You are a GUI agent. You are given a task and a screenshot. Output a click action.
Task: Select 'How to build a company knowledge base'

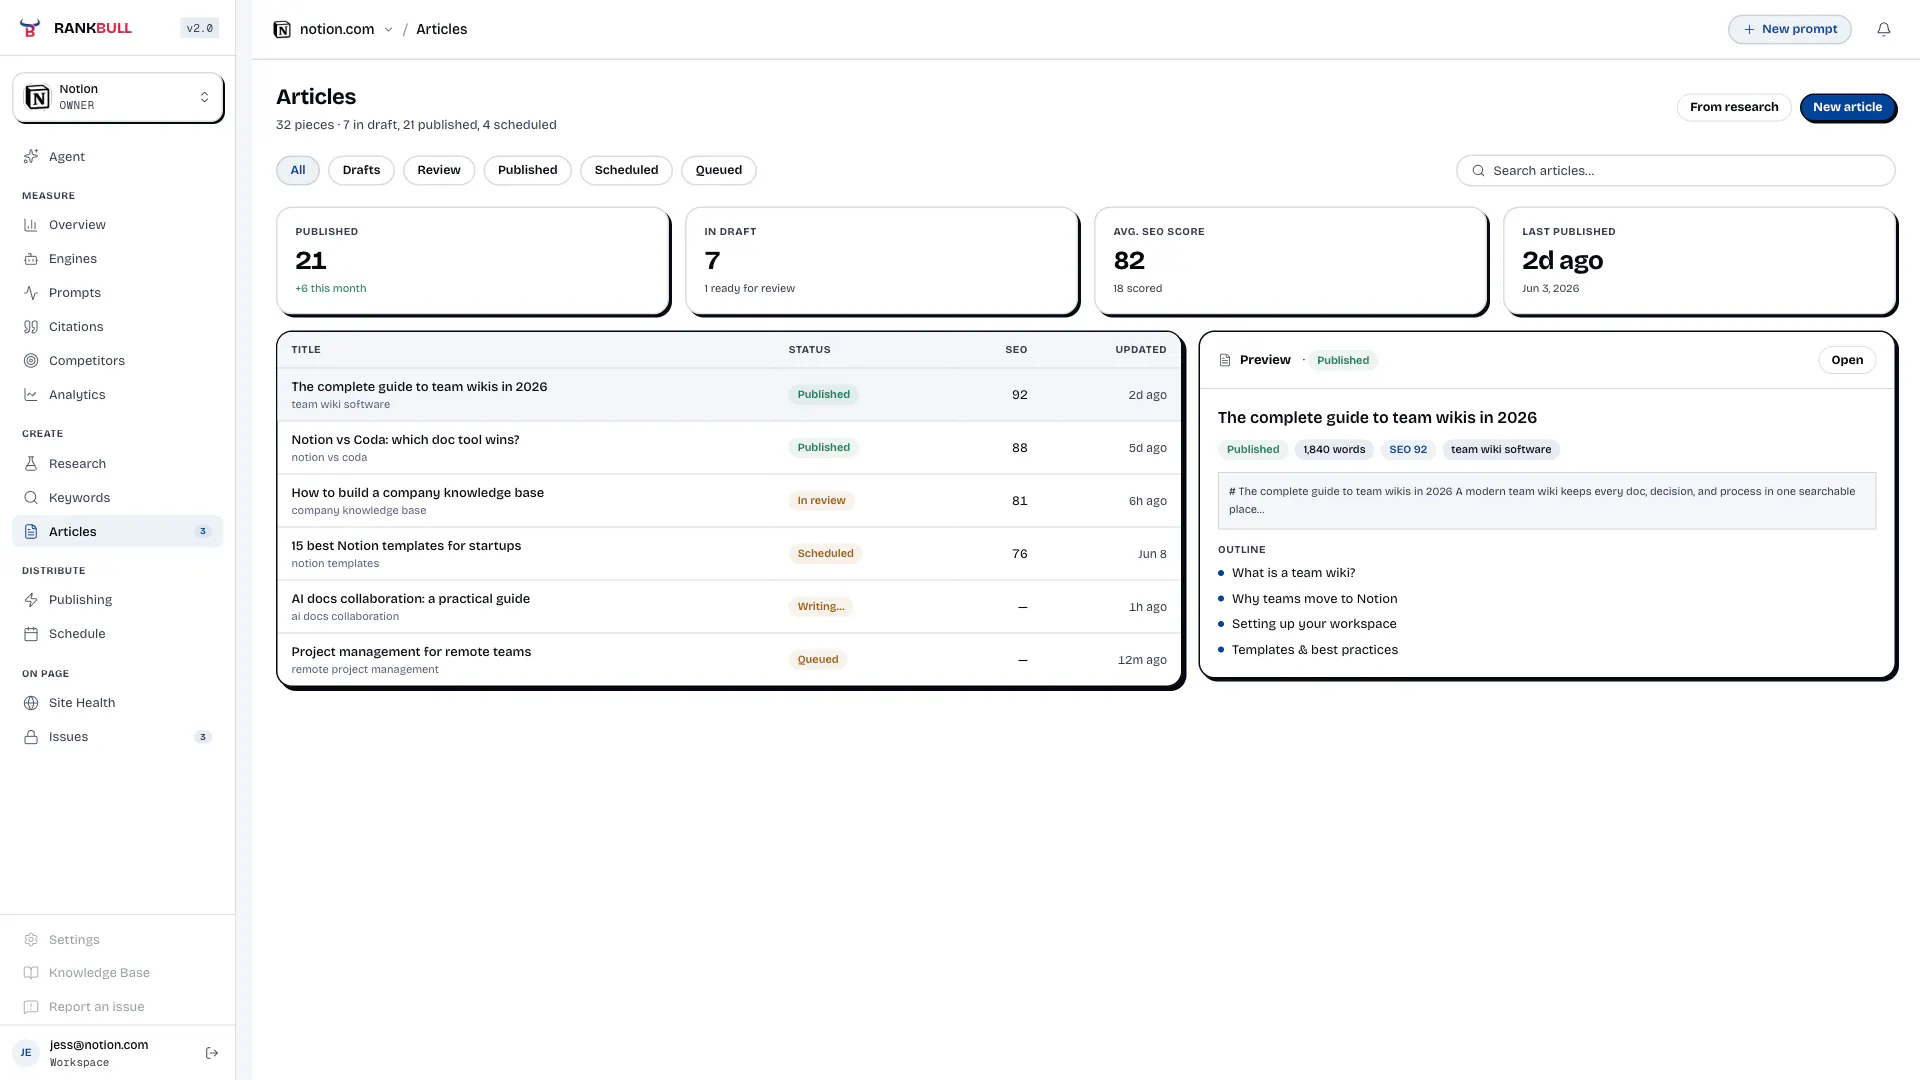pyautogui.click(x=730, y=501)
